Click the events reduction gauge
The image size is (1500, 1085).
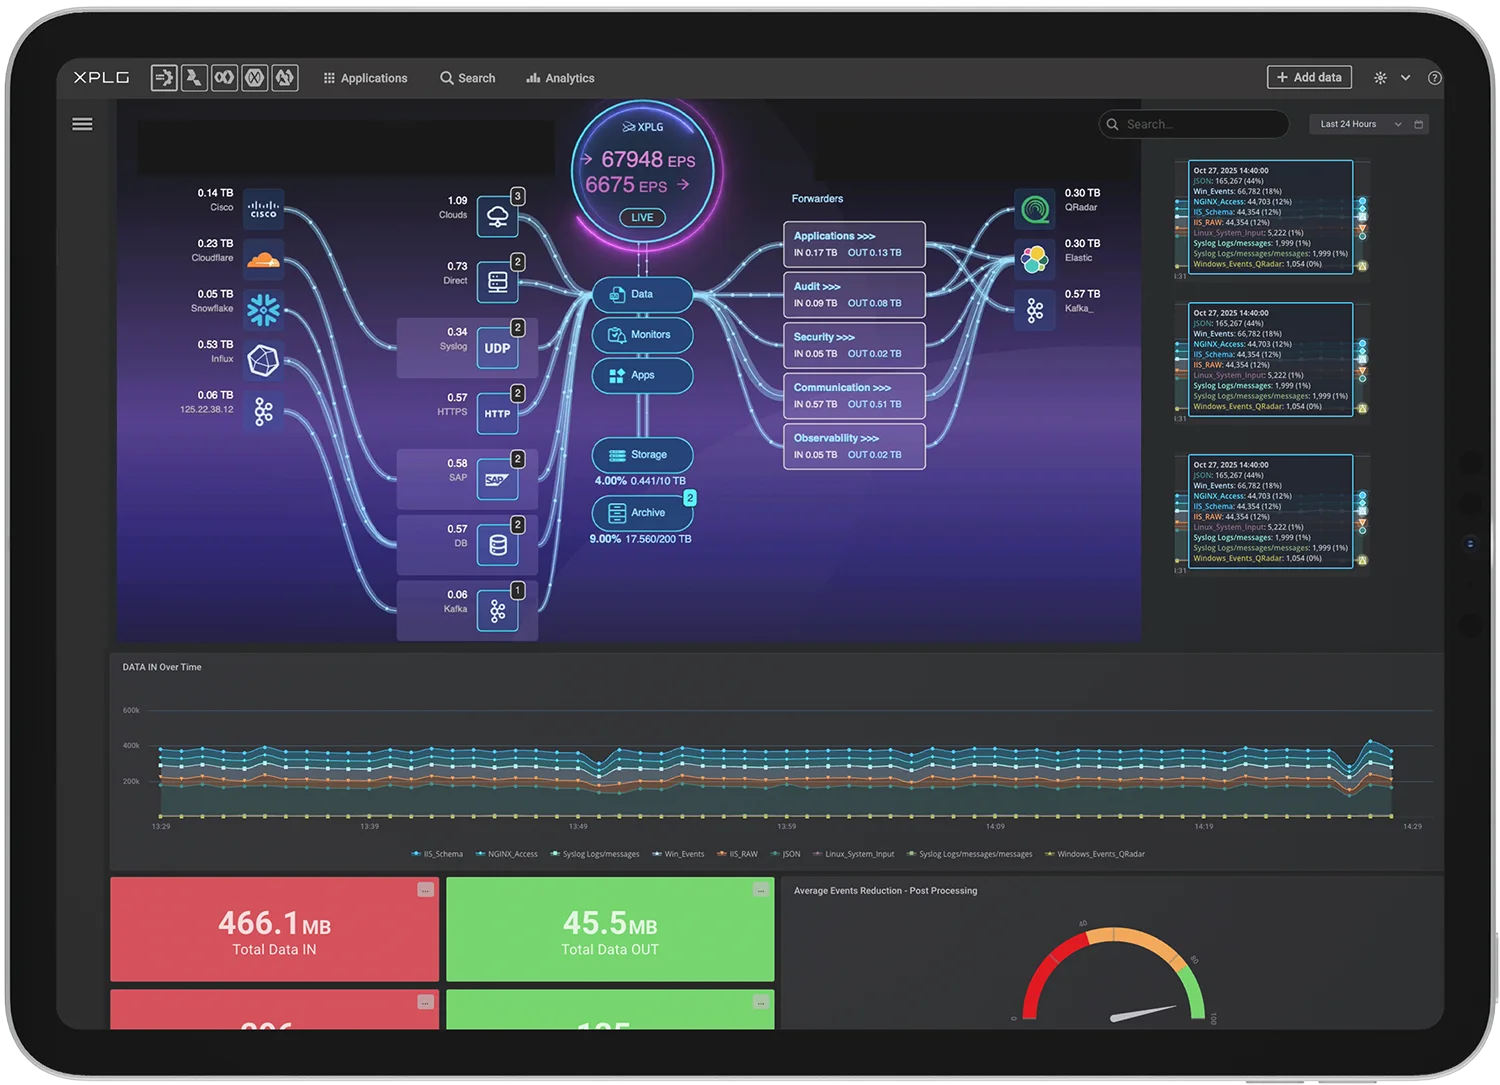[x=1112, y=975]
